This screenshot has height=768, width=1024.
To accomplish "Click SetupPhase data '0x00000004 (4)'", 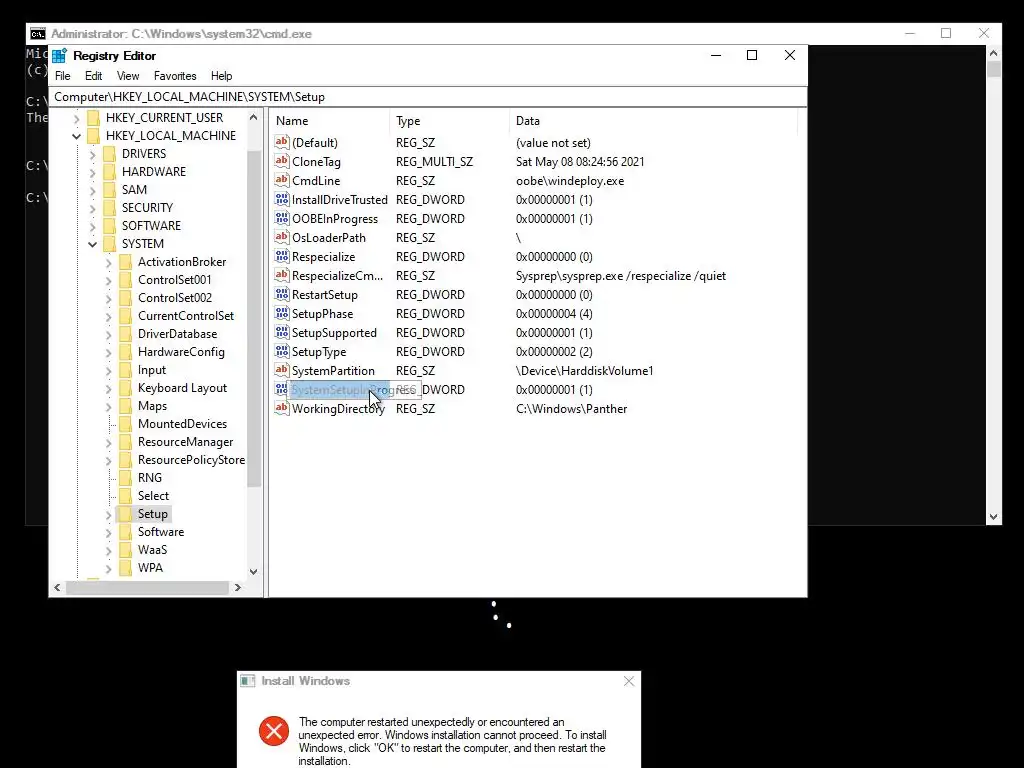I will (554, 314).
